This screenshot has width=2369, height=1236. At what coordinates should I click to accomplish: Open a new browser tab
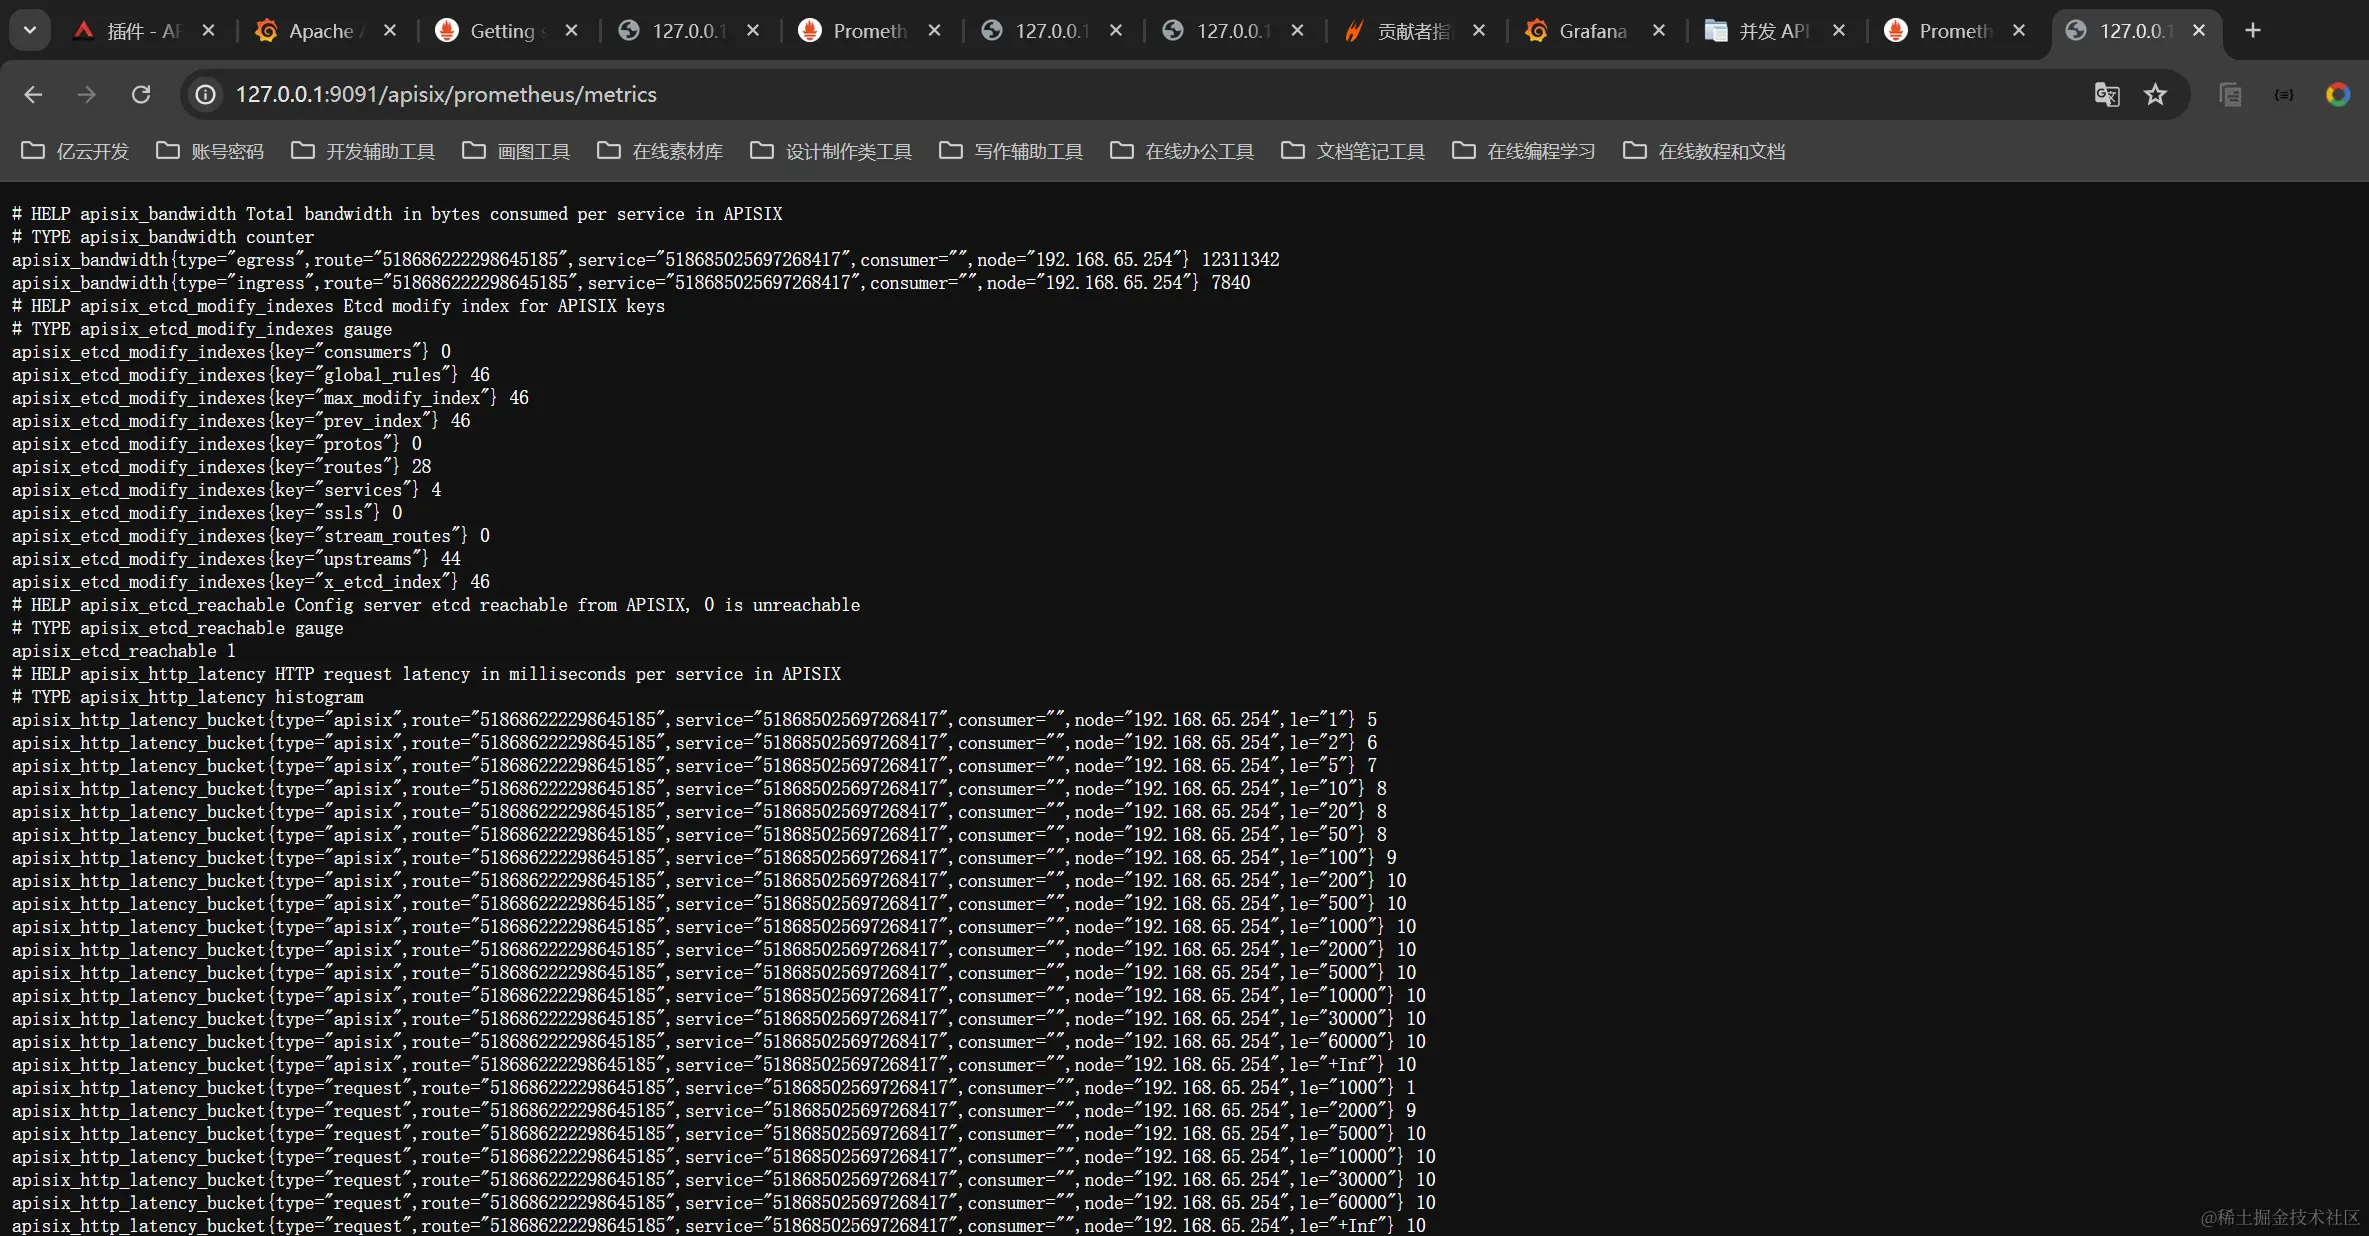(x=2252, y=30)
